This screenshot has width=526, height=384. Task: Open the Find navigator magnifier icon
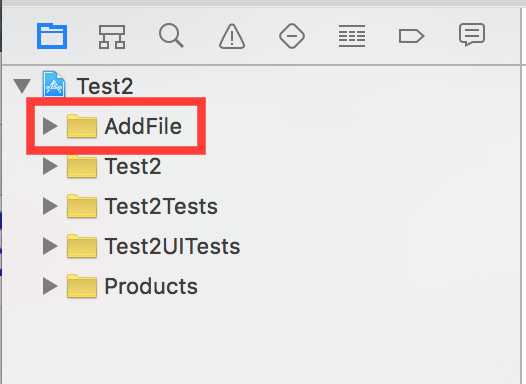tap(171, 35)
